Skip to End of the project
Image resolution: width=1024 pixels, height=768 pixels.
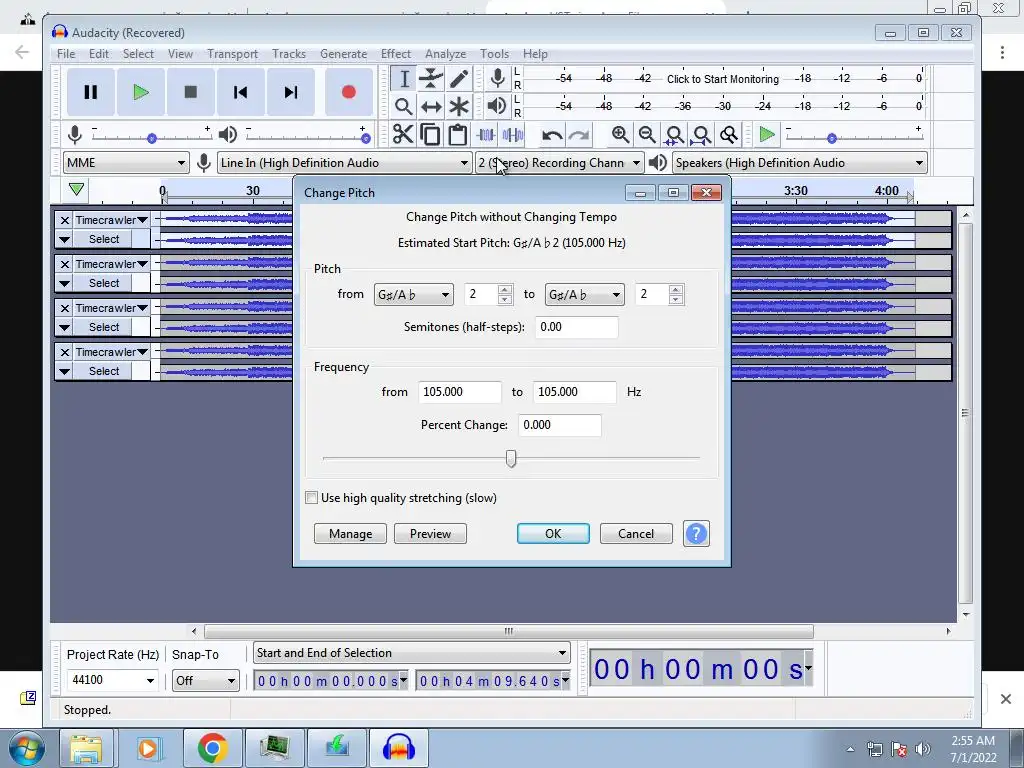click(291, 92)
